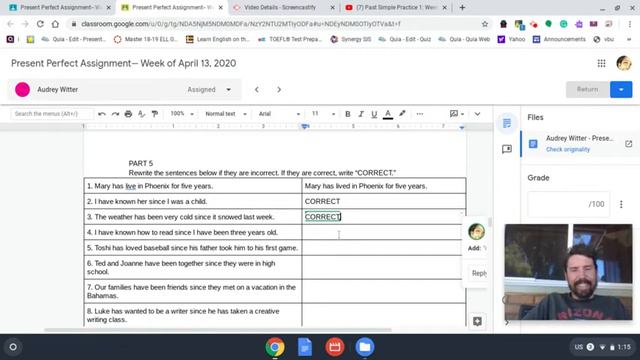The height and width of the screenshot is (360, 640).
Task: Bookmark this page with the star icon
Action: [x=484, y=24]
